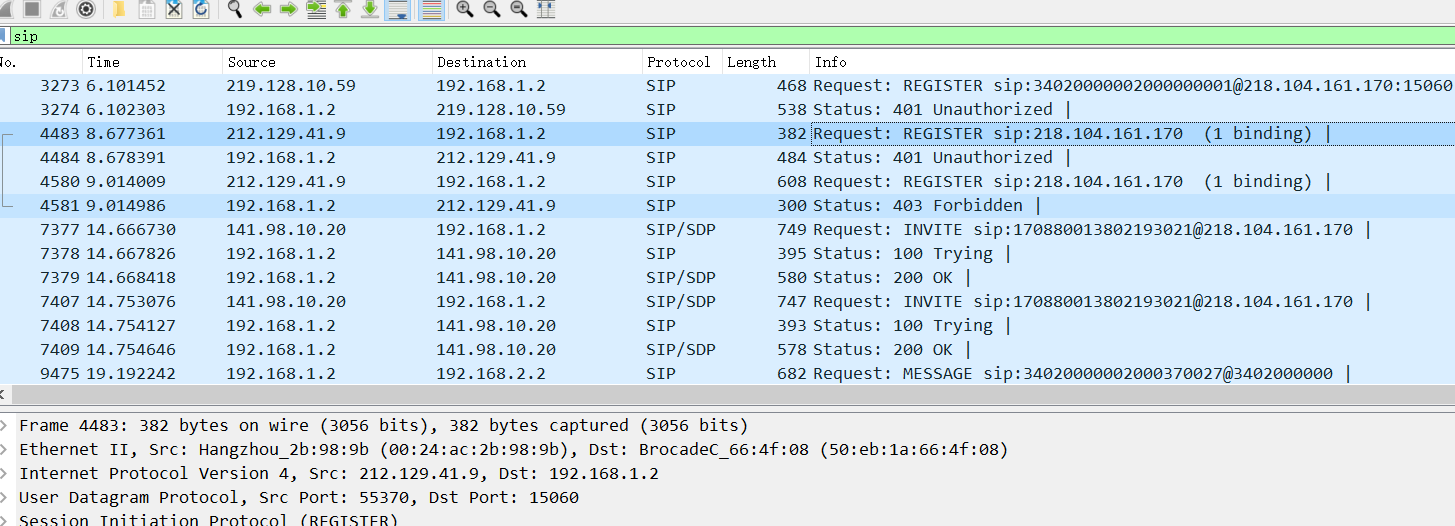Select packet 3274 401 Unauthorized

tap(727, 109)
